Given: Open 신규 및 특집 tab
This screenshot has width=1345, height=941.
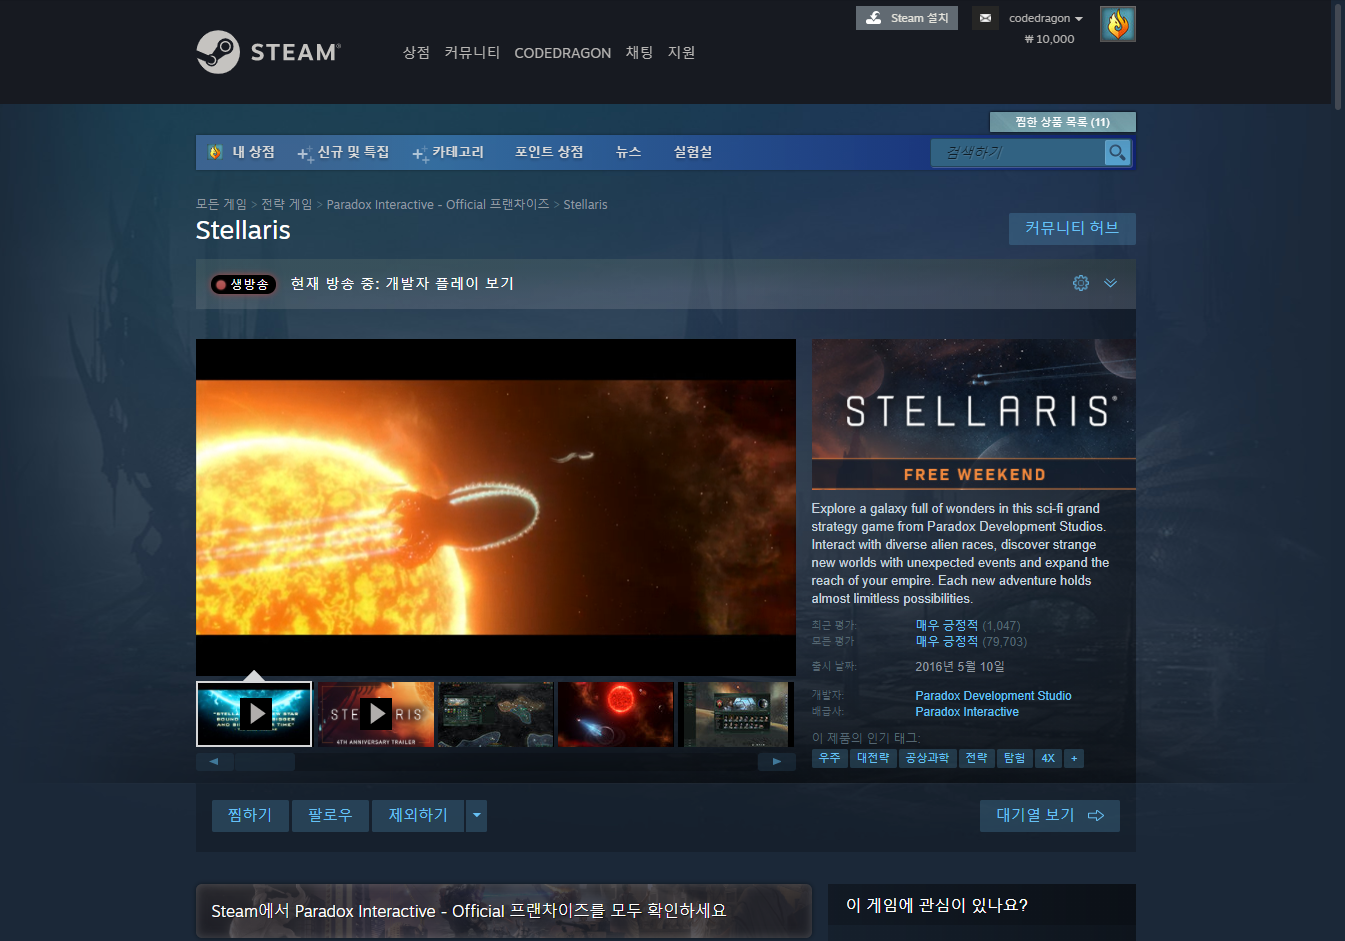Looking at the screenshot, I should click(x=343, y=152).
